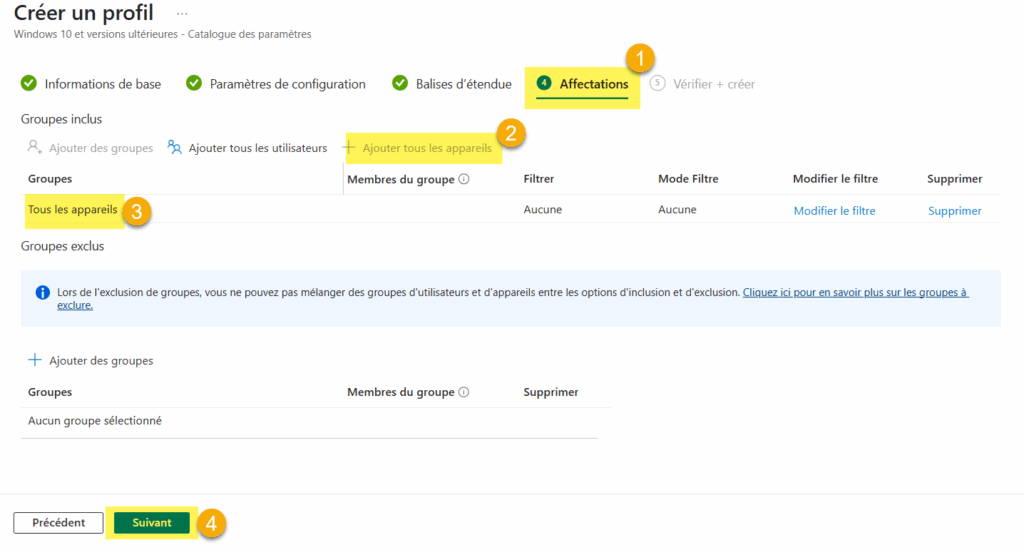
Task: Click the plus icon for Ajouter tous les appareils
Action: [x=350, y=147]
